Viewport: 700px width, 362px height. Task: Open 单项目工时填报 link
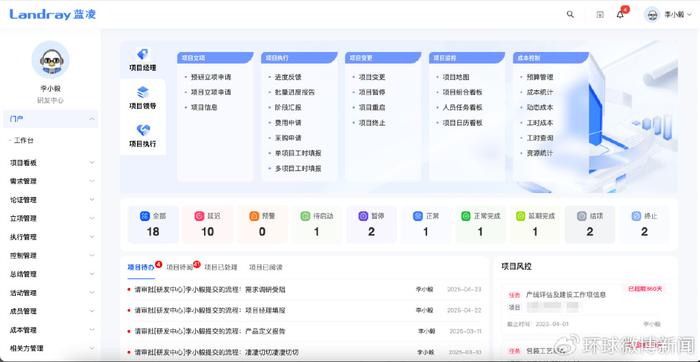298,153
